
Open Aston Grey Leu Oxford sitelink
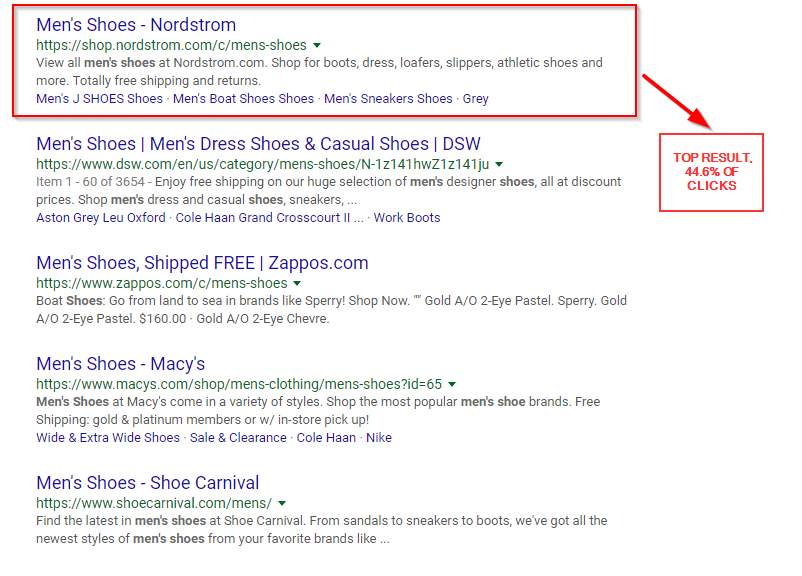[x=101, y=218]
